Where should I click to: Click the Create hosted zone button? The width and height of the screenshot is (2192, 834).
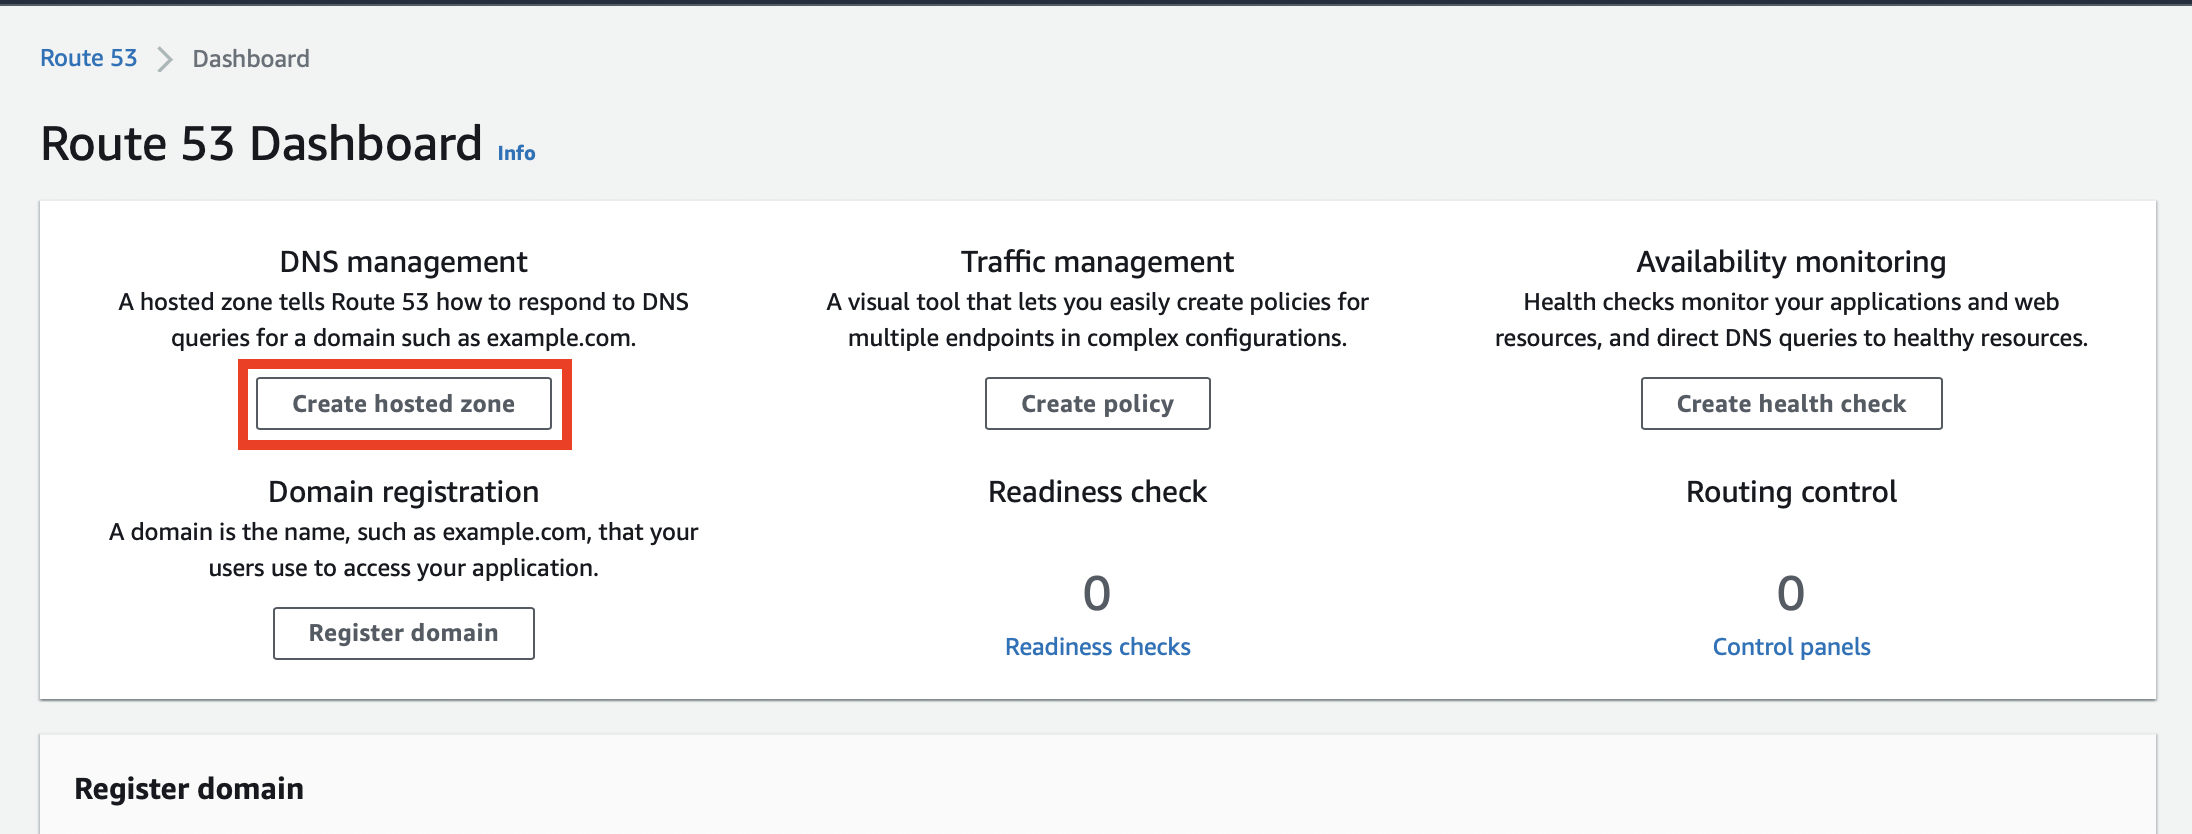pyautogui.click(x=404, y=404)
